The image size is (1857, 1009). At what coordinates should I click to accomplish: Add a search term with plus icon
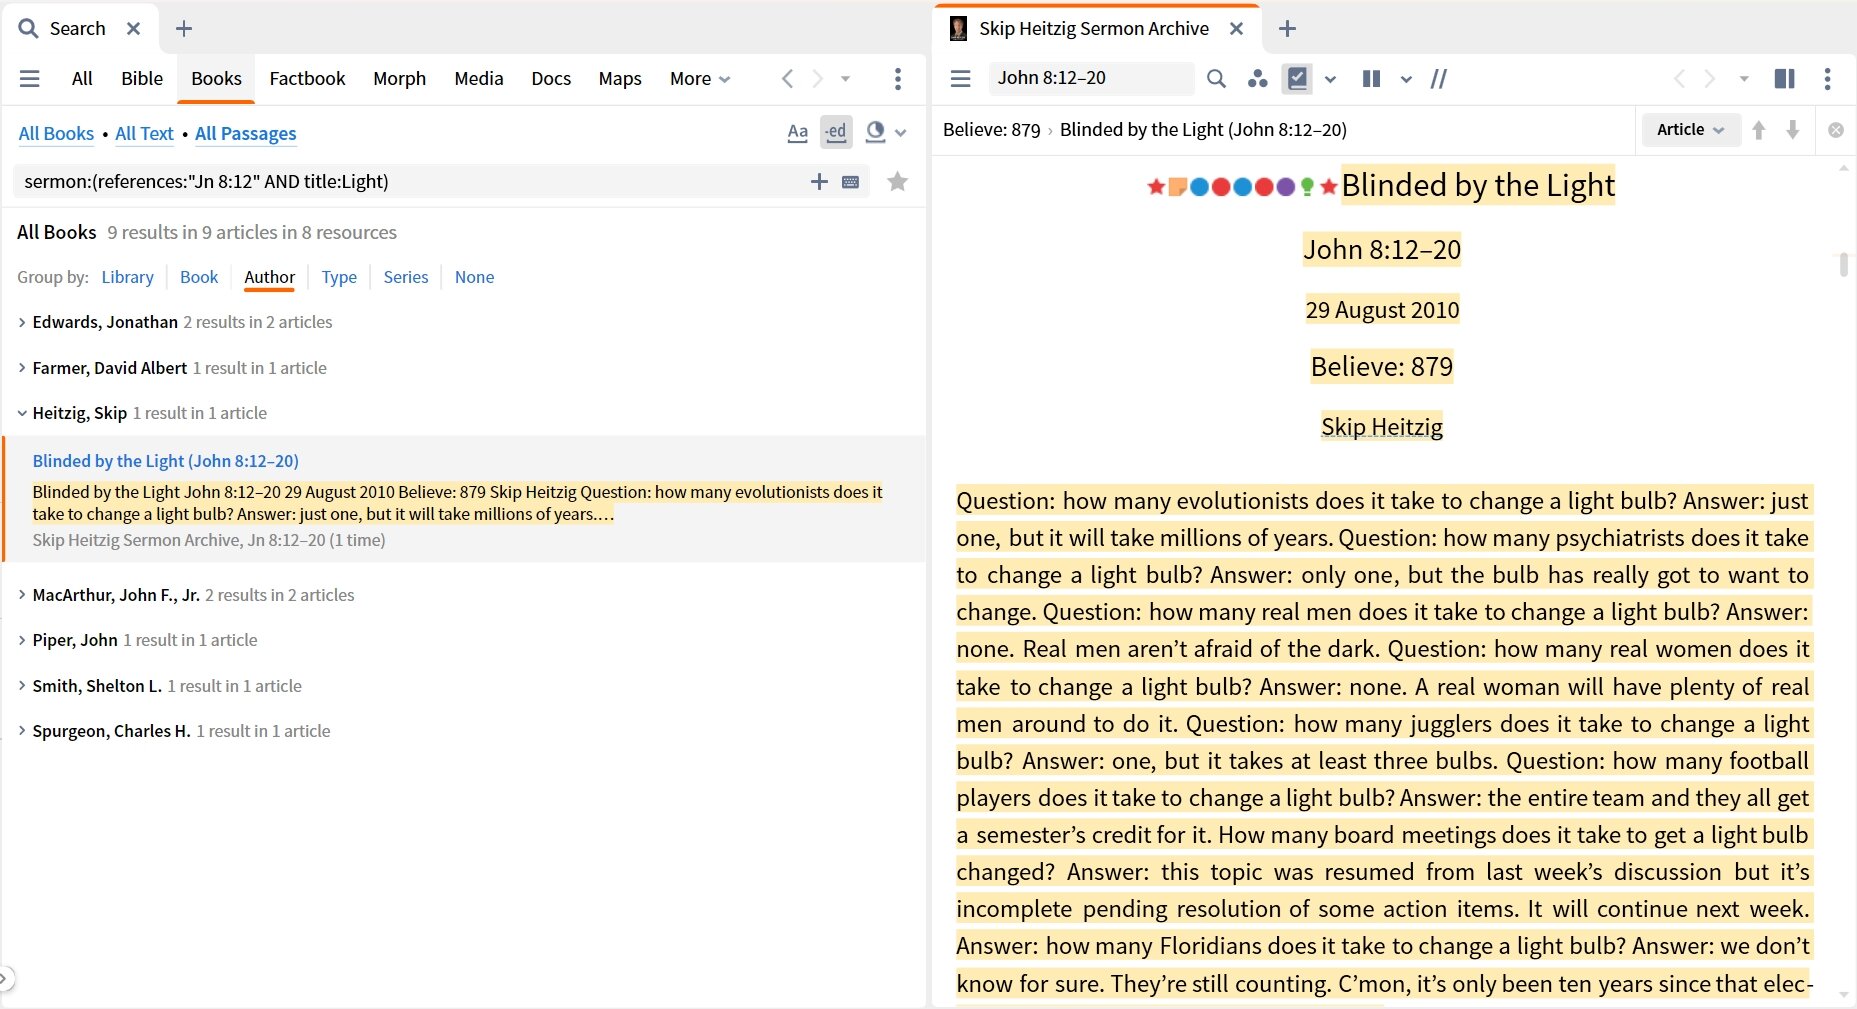[819, 181]
